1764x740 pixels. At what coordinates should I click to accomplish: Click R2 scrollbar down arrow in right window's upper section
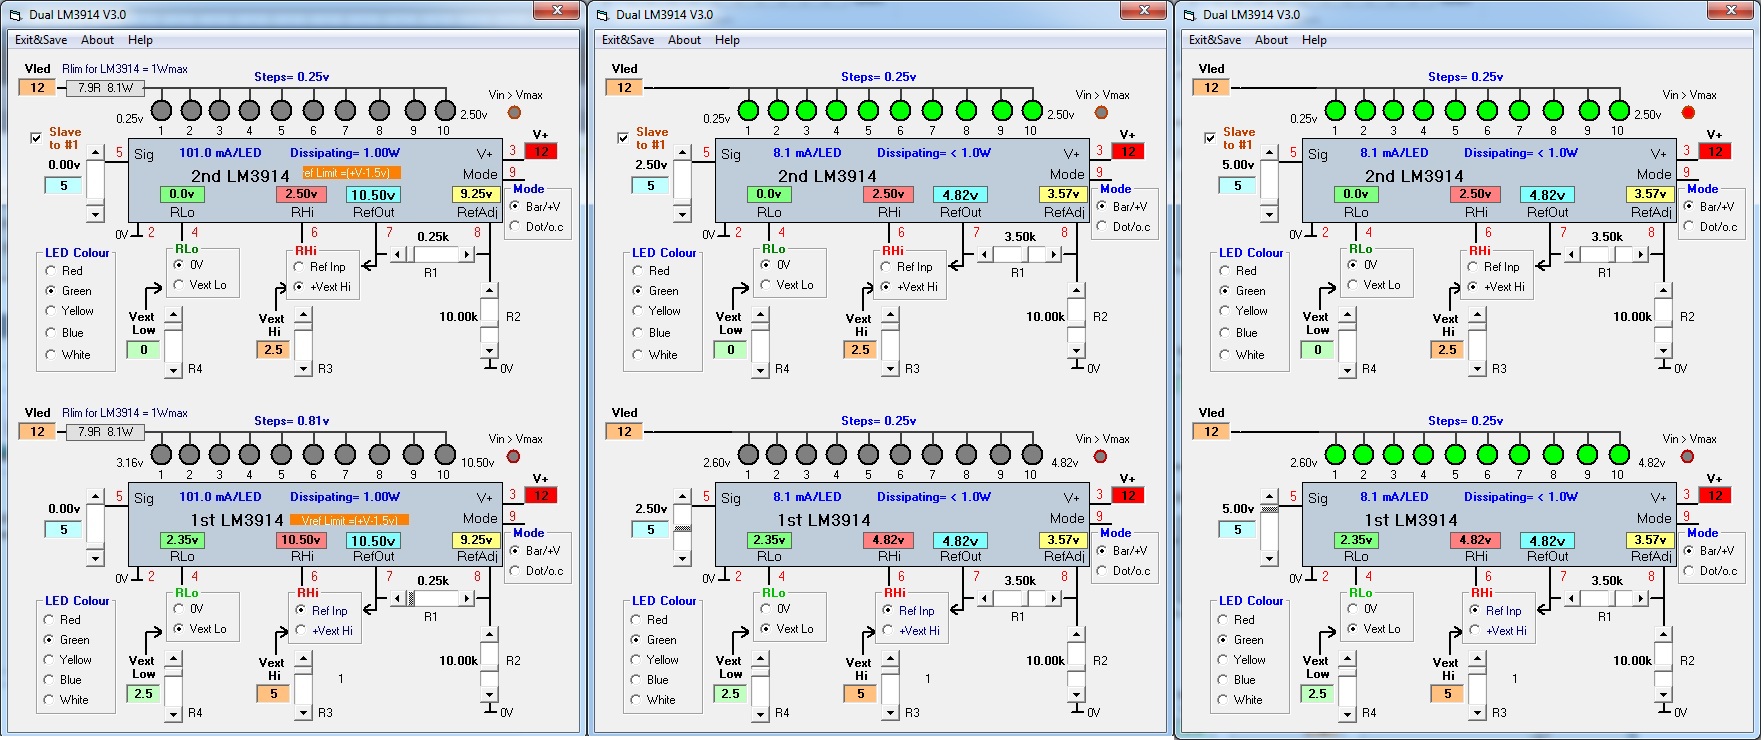[x=1663, y=350]
